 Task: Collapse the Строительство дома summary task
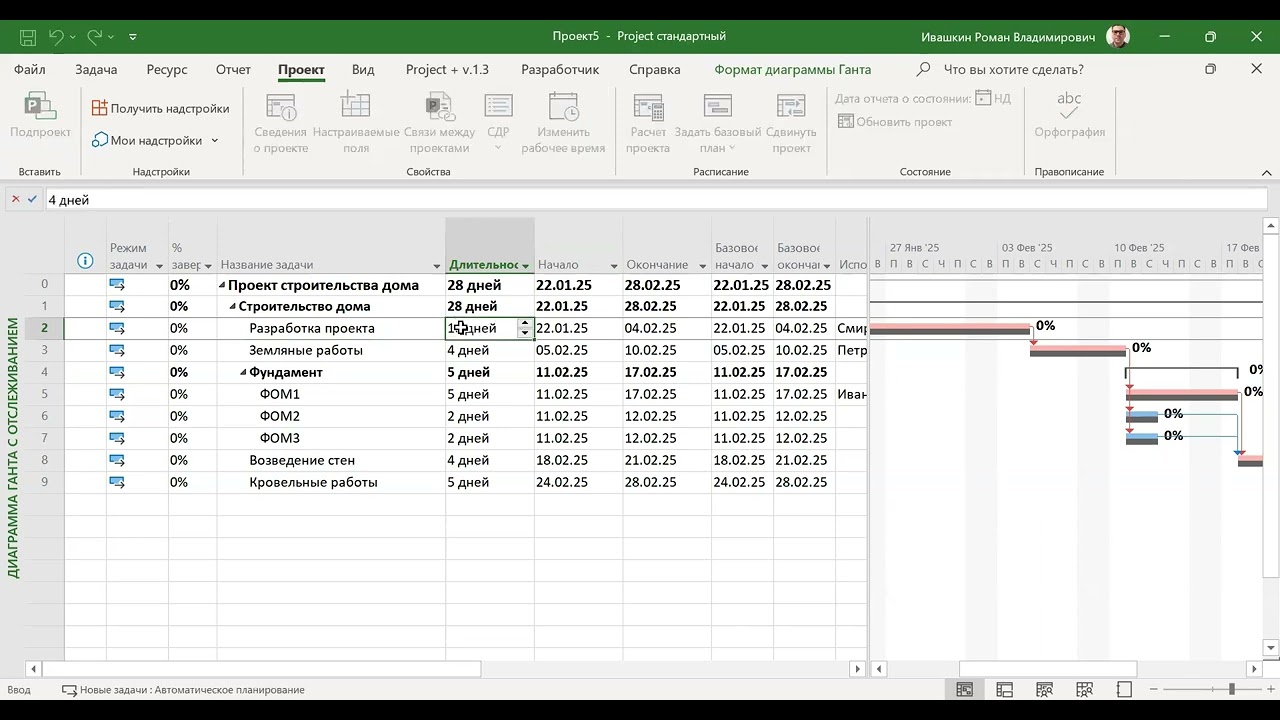coord(232,307)
